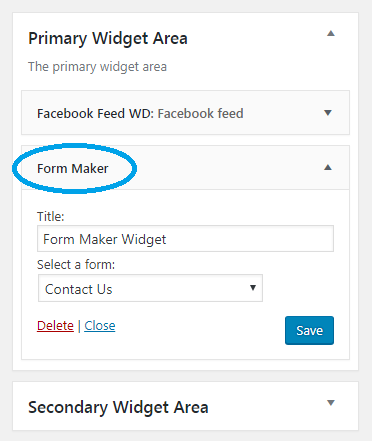The width and height of the screenshot is (372, 441).
Task: Expand the Facebook Feed WD widget arrow
Action: pos(328,113)
